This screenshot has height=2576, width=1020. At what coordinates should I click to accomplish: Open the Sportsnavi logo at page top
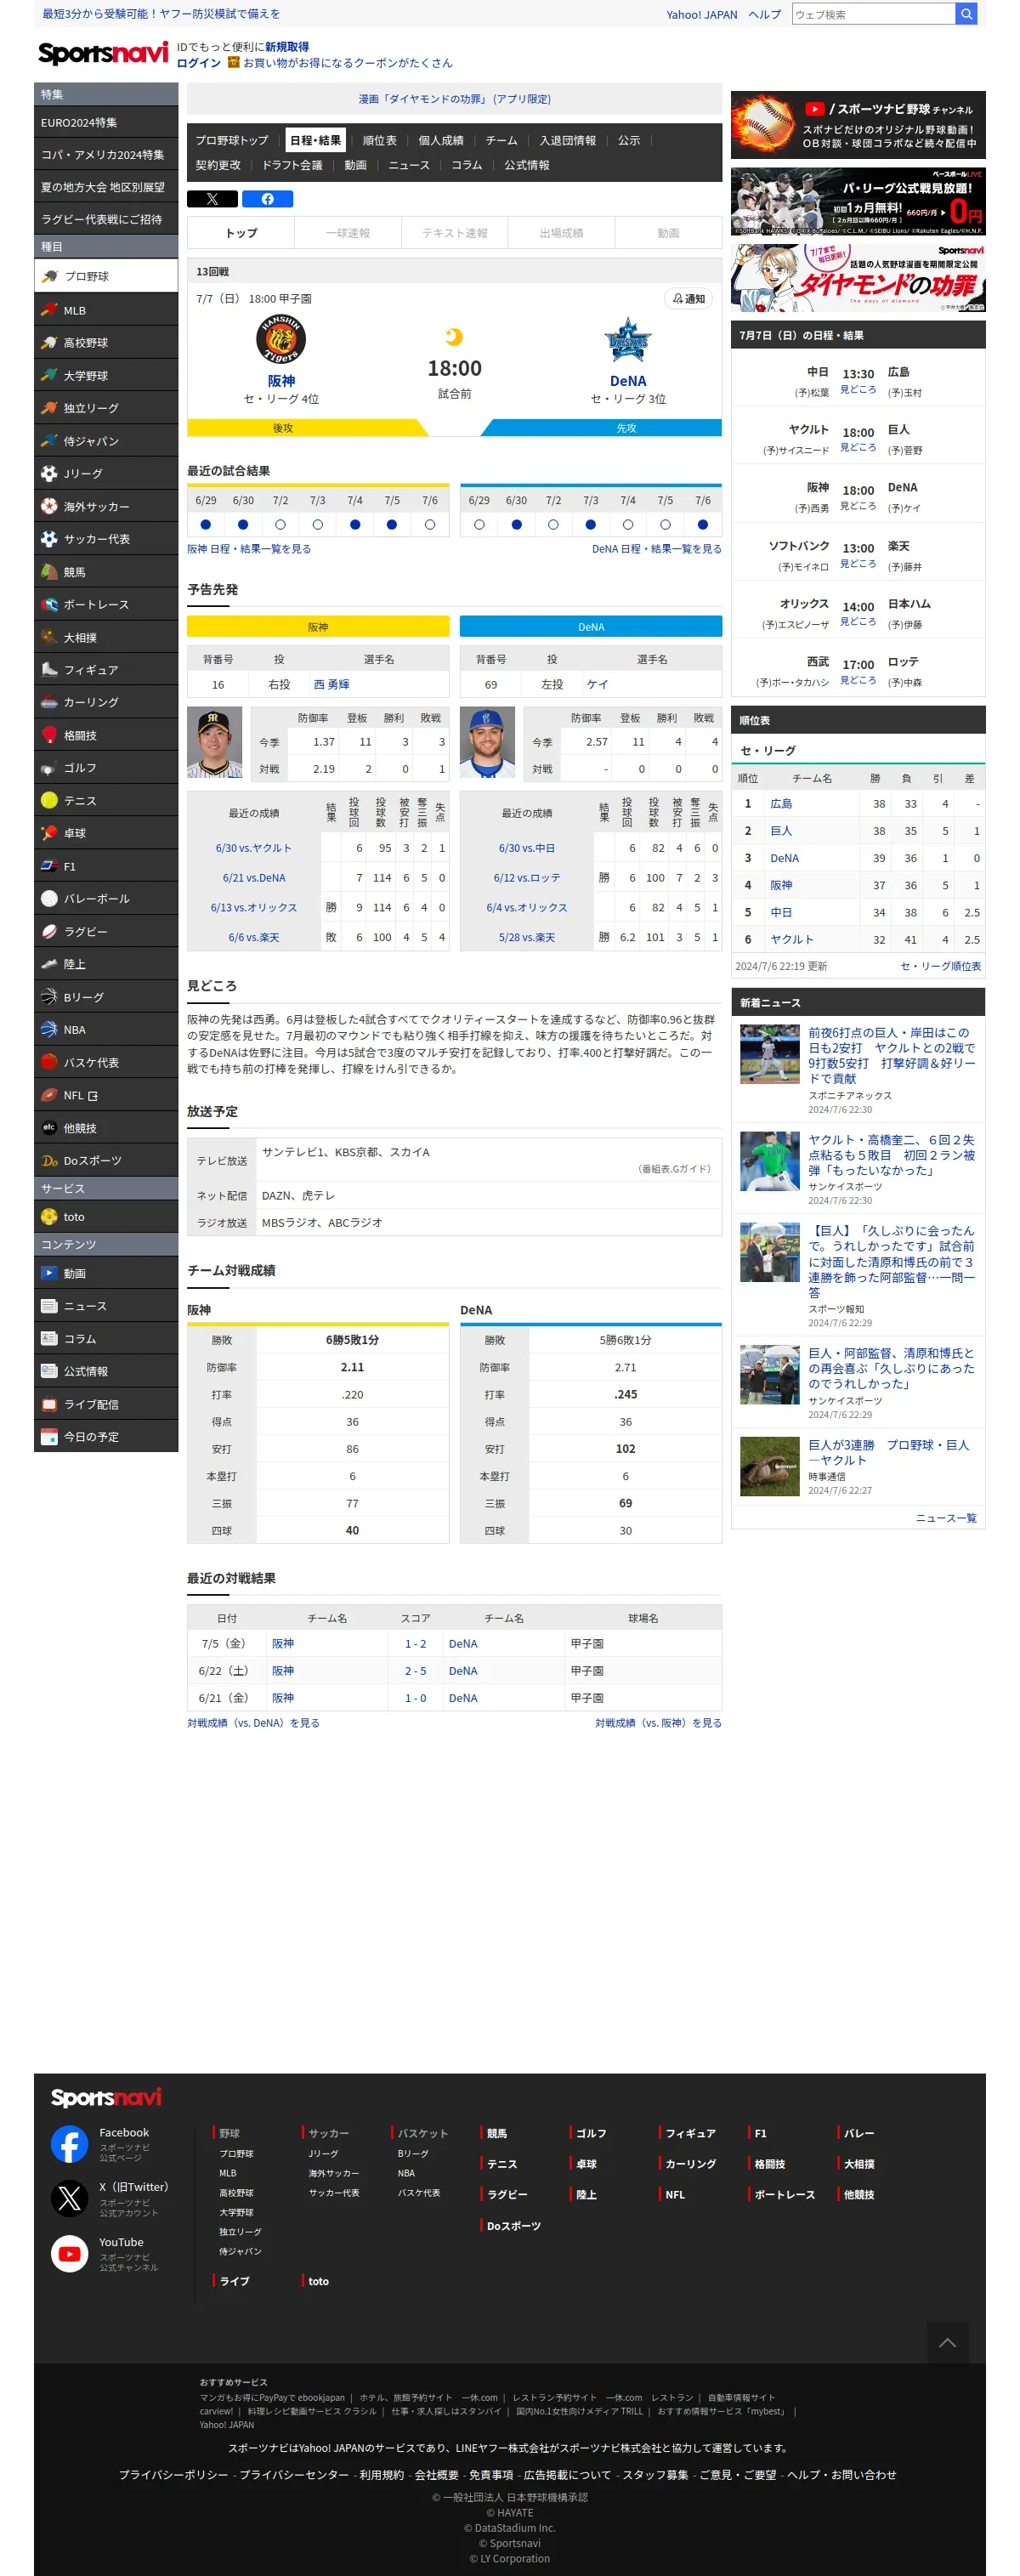click(103, 52)
